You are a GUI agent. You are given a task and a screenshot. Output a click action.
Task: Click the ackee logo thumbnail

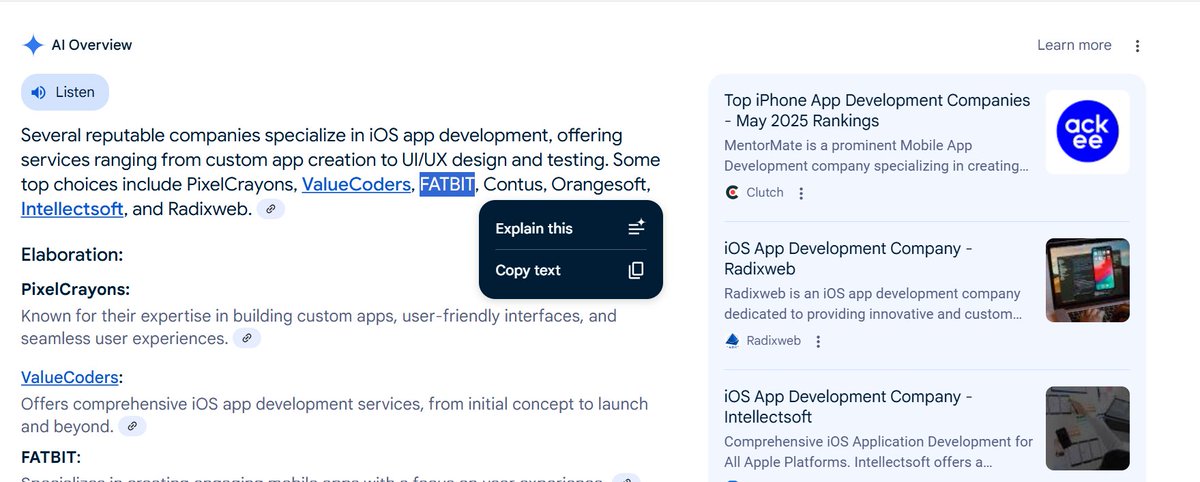pyautogui.click(x=1088, y=132)
